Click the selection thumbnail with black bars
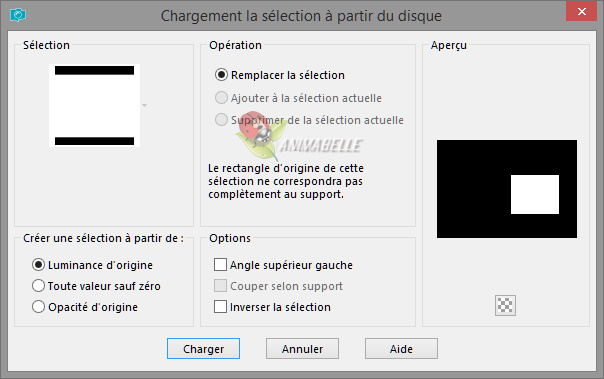The image size is (604, 379). pyautogui.click(x=94, y=106)
